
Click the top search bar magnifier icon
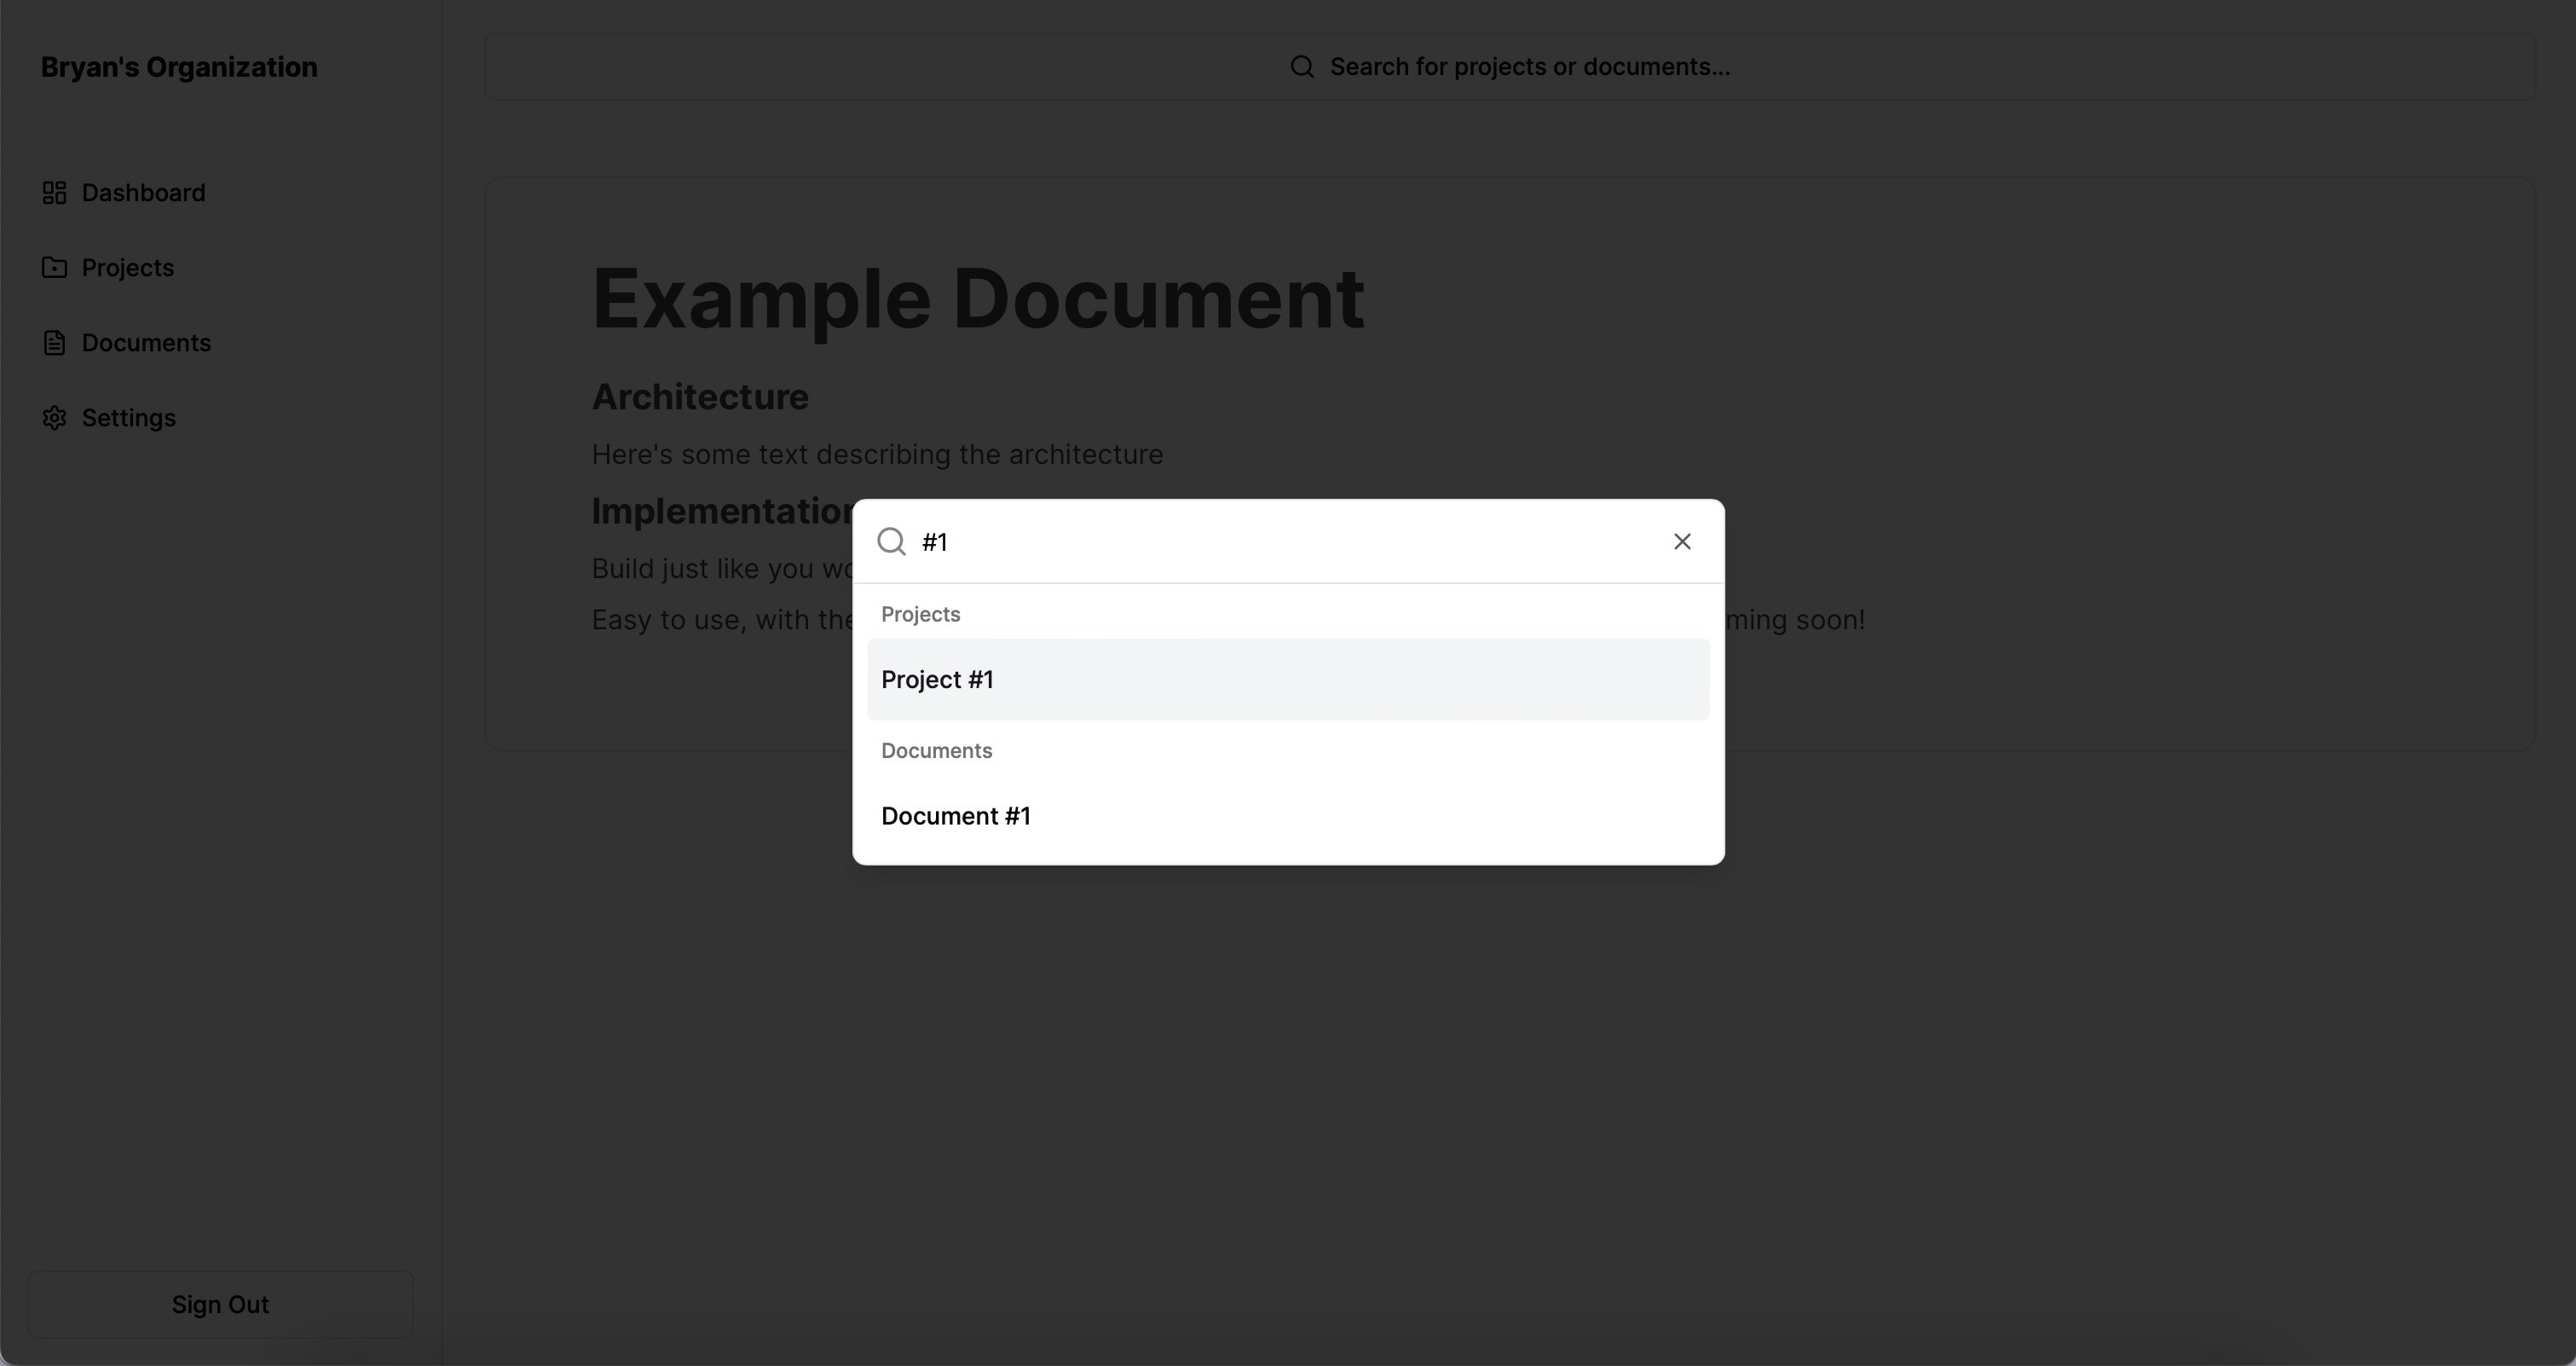1302,67
